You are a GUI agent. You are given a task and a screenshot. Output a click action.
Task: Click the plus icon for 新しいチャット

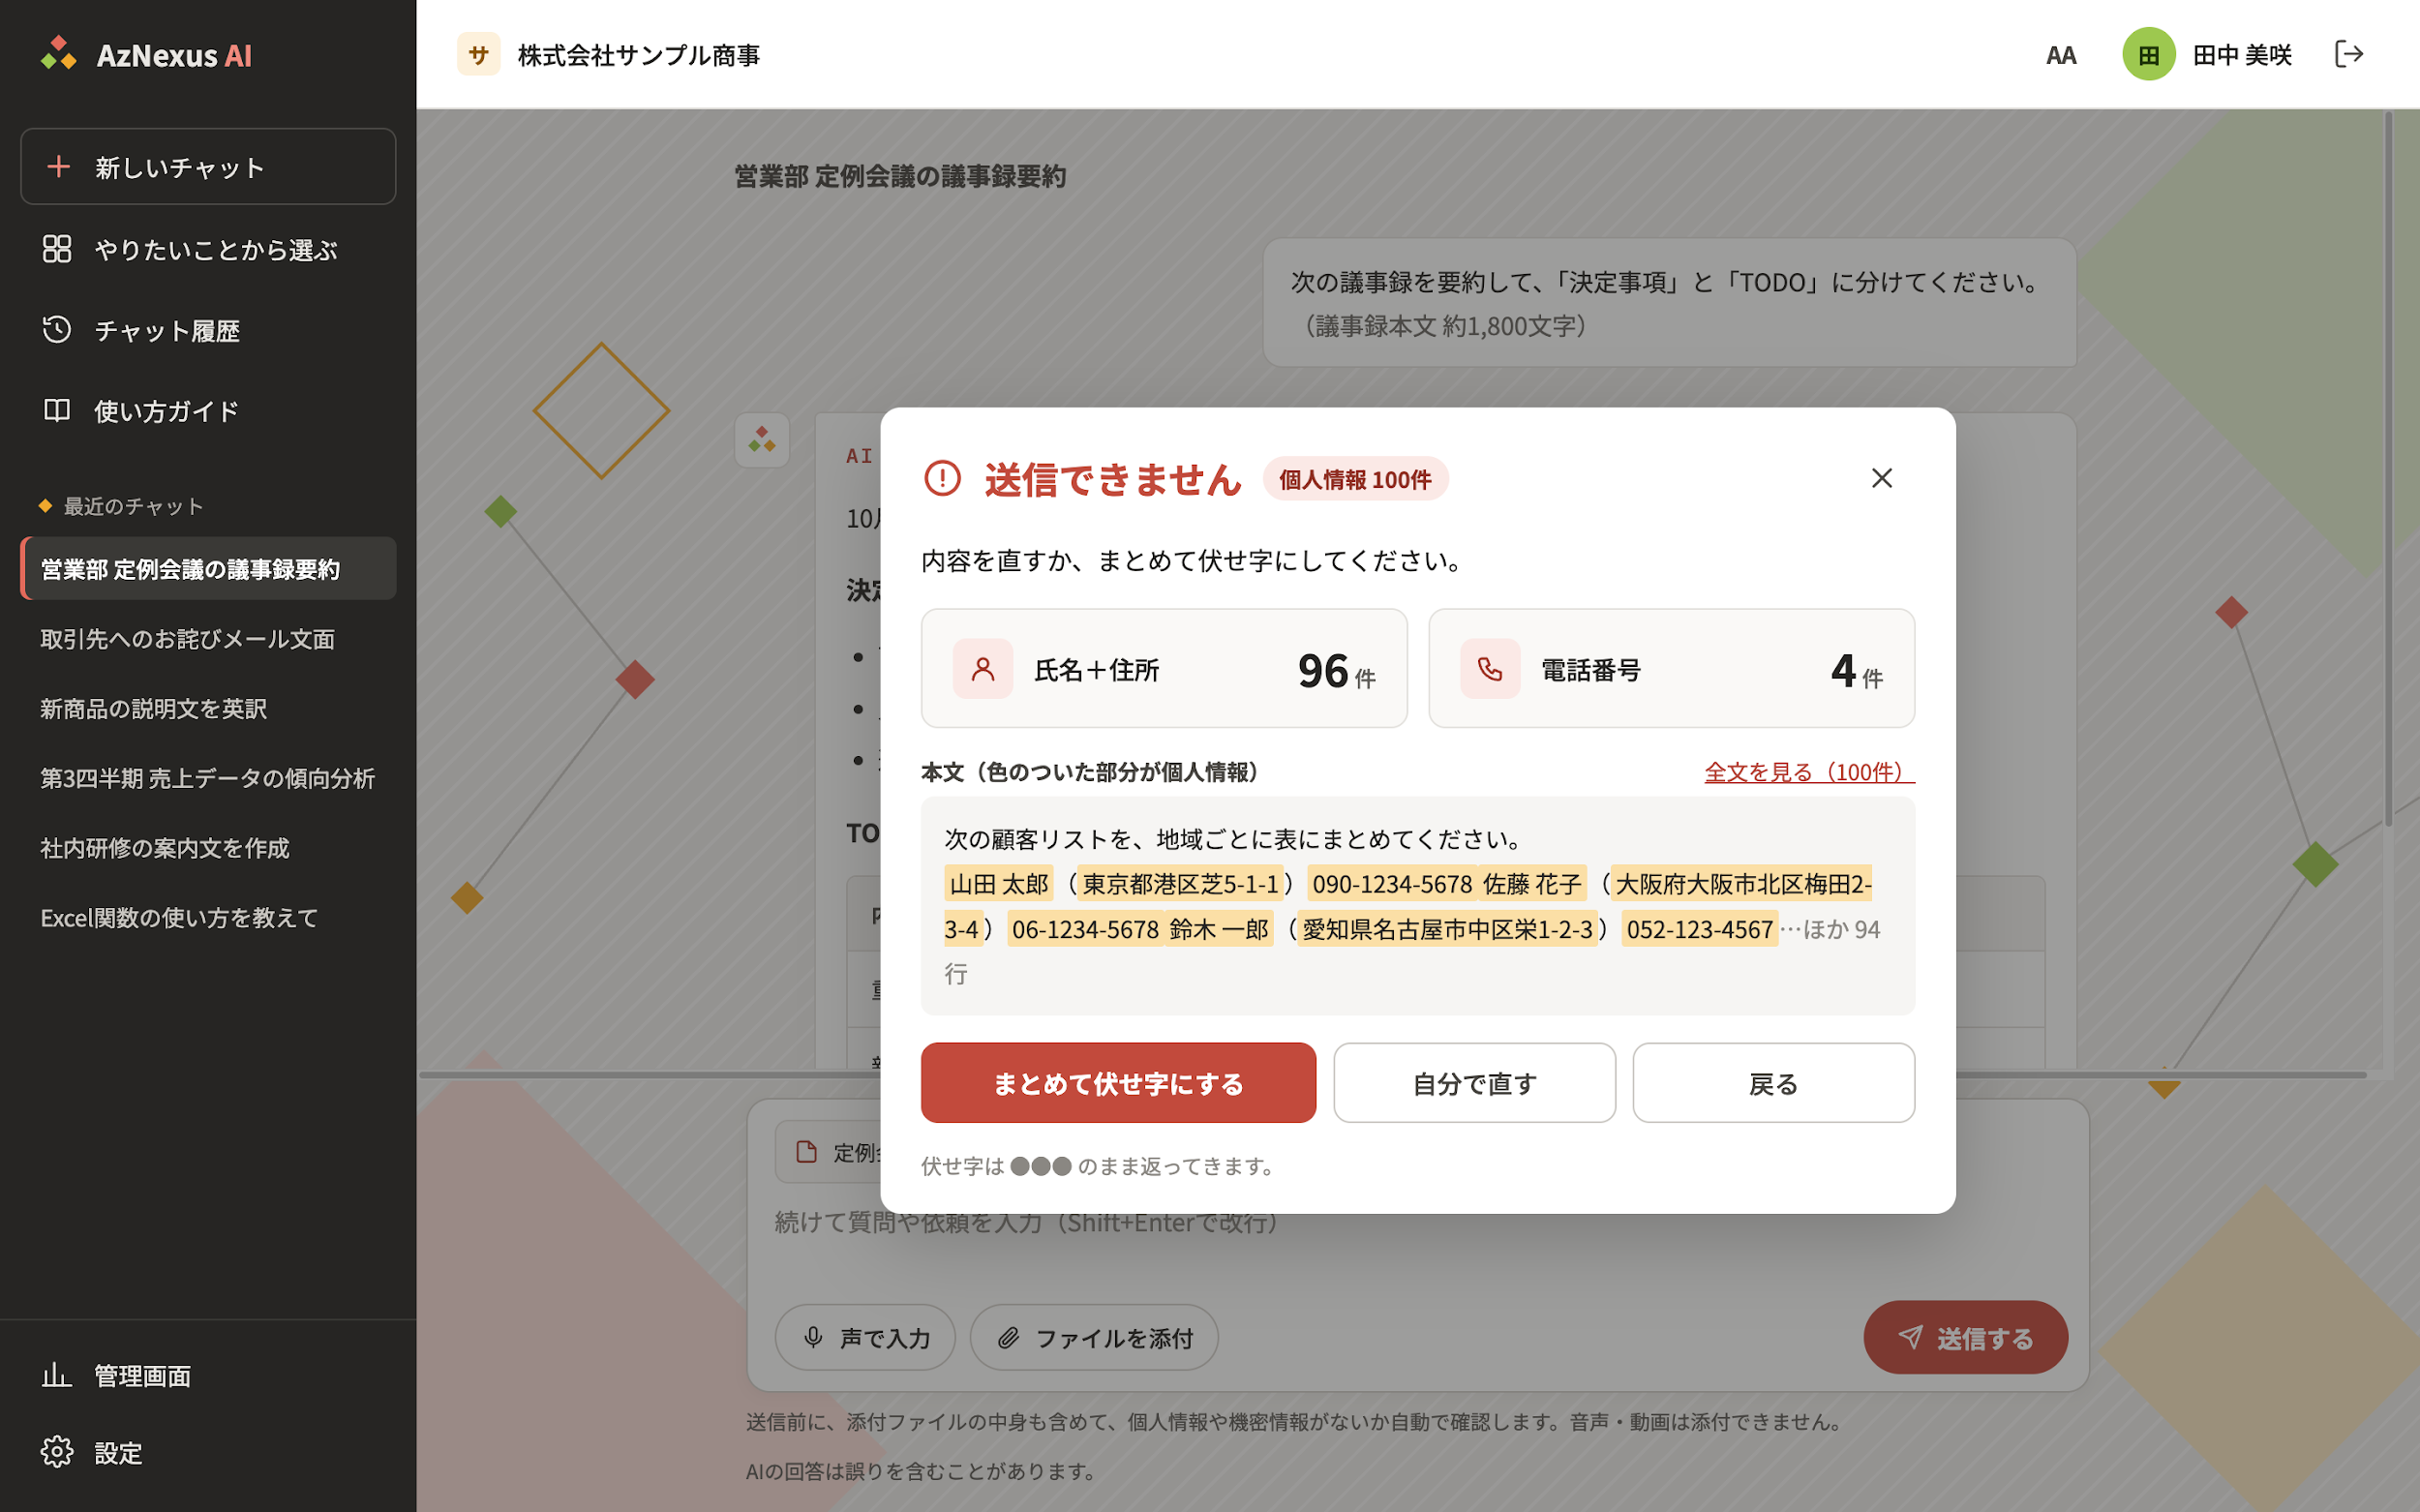[x=59, y=166]
